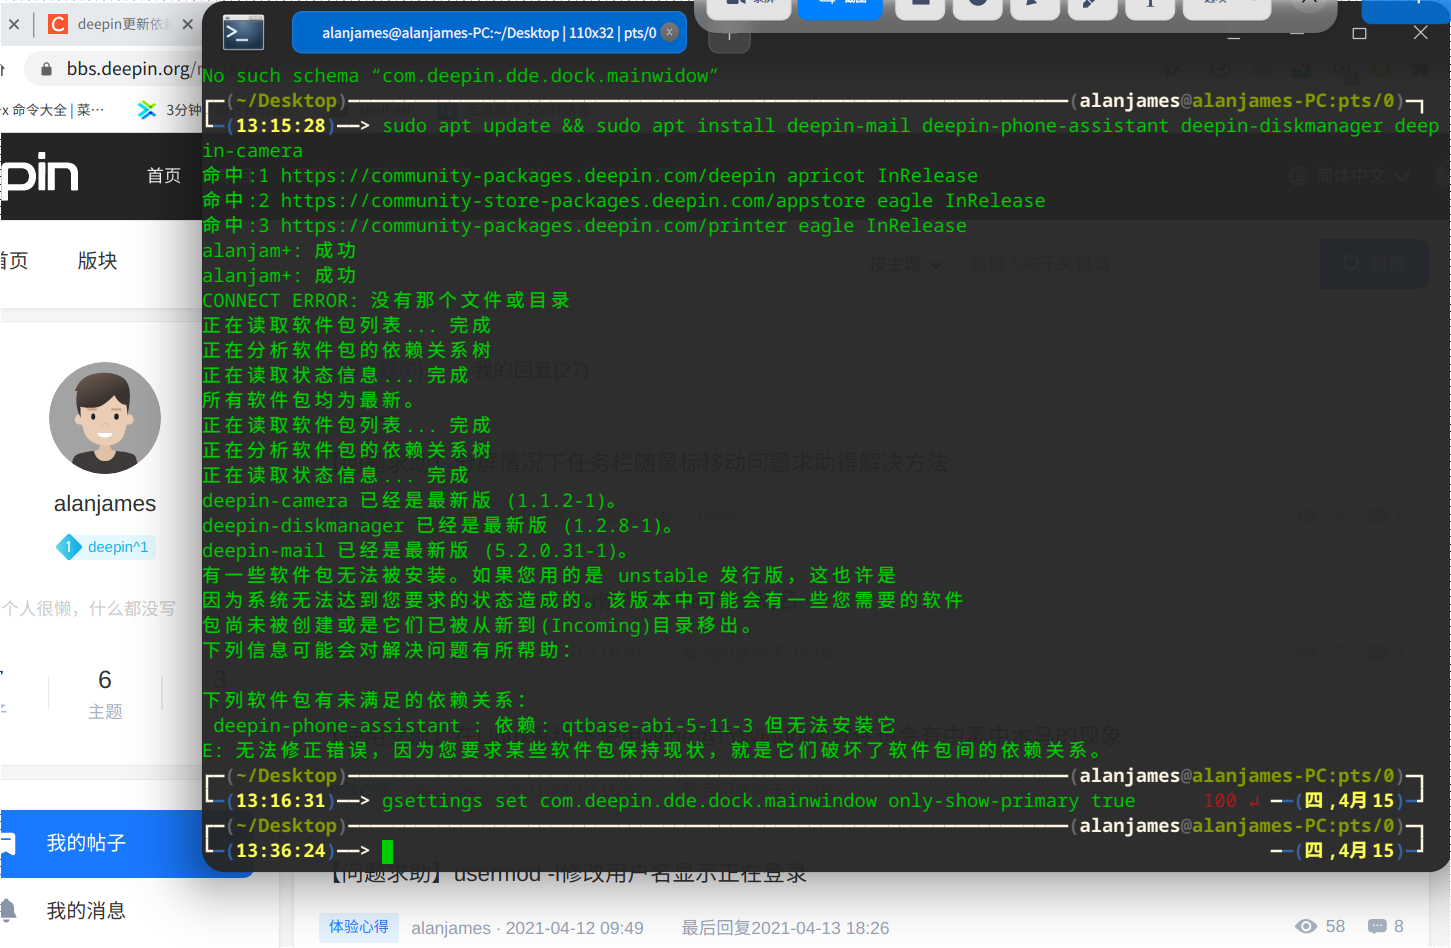Click '最后回复2021-04-13 18:26' on the post
This screenshot has height=948, width=1451.
click(785, 928)
